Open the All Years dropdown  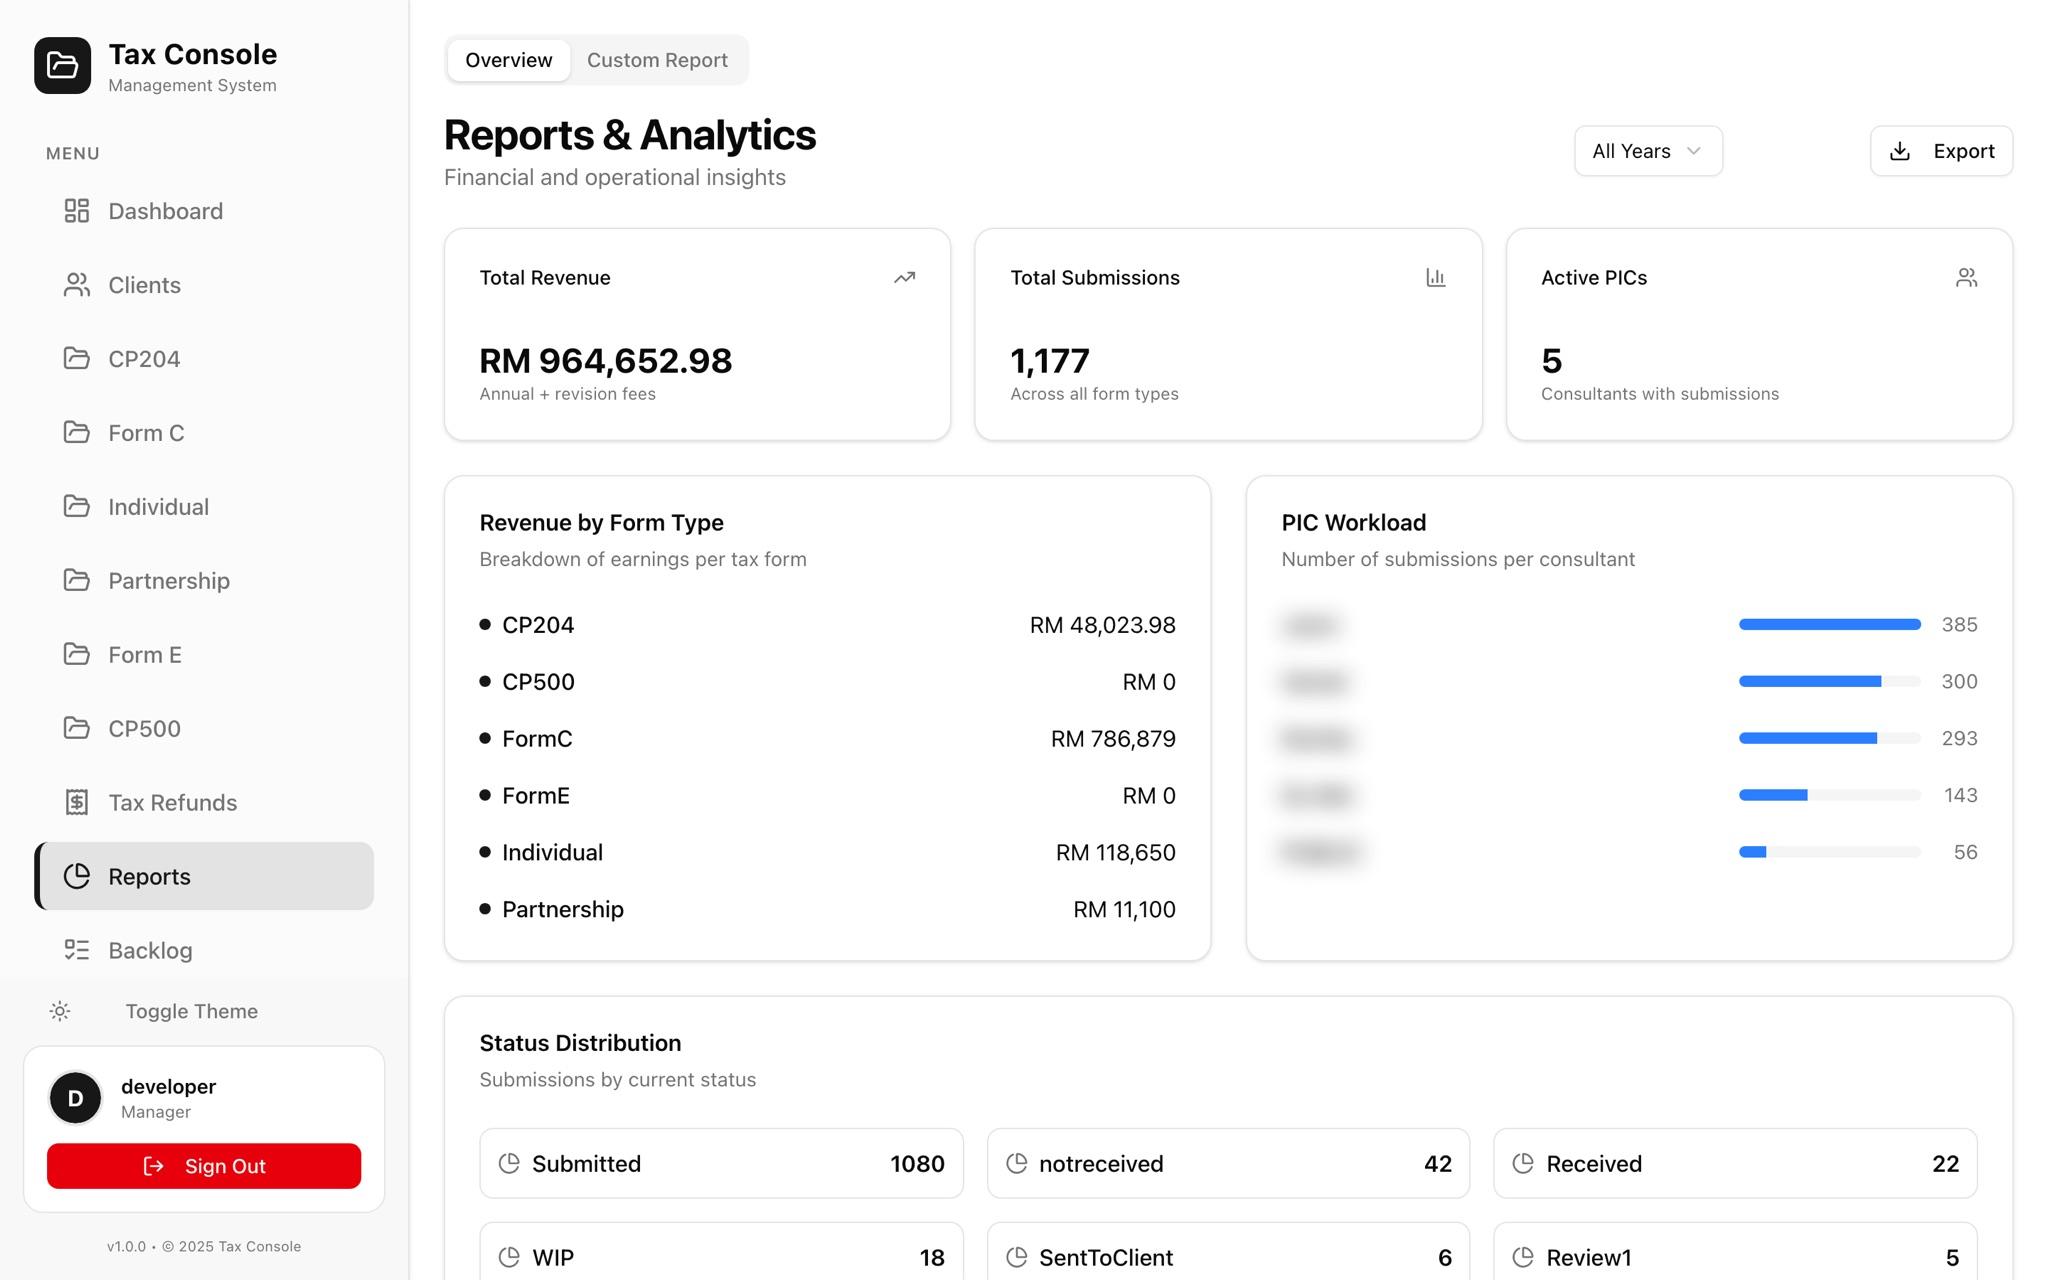(1648, 151)
